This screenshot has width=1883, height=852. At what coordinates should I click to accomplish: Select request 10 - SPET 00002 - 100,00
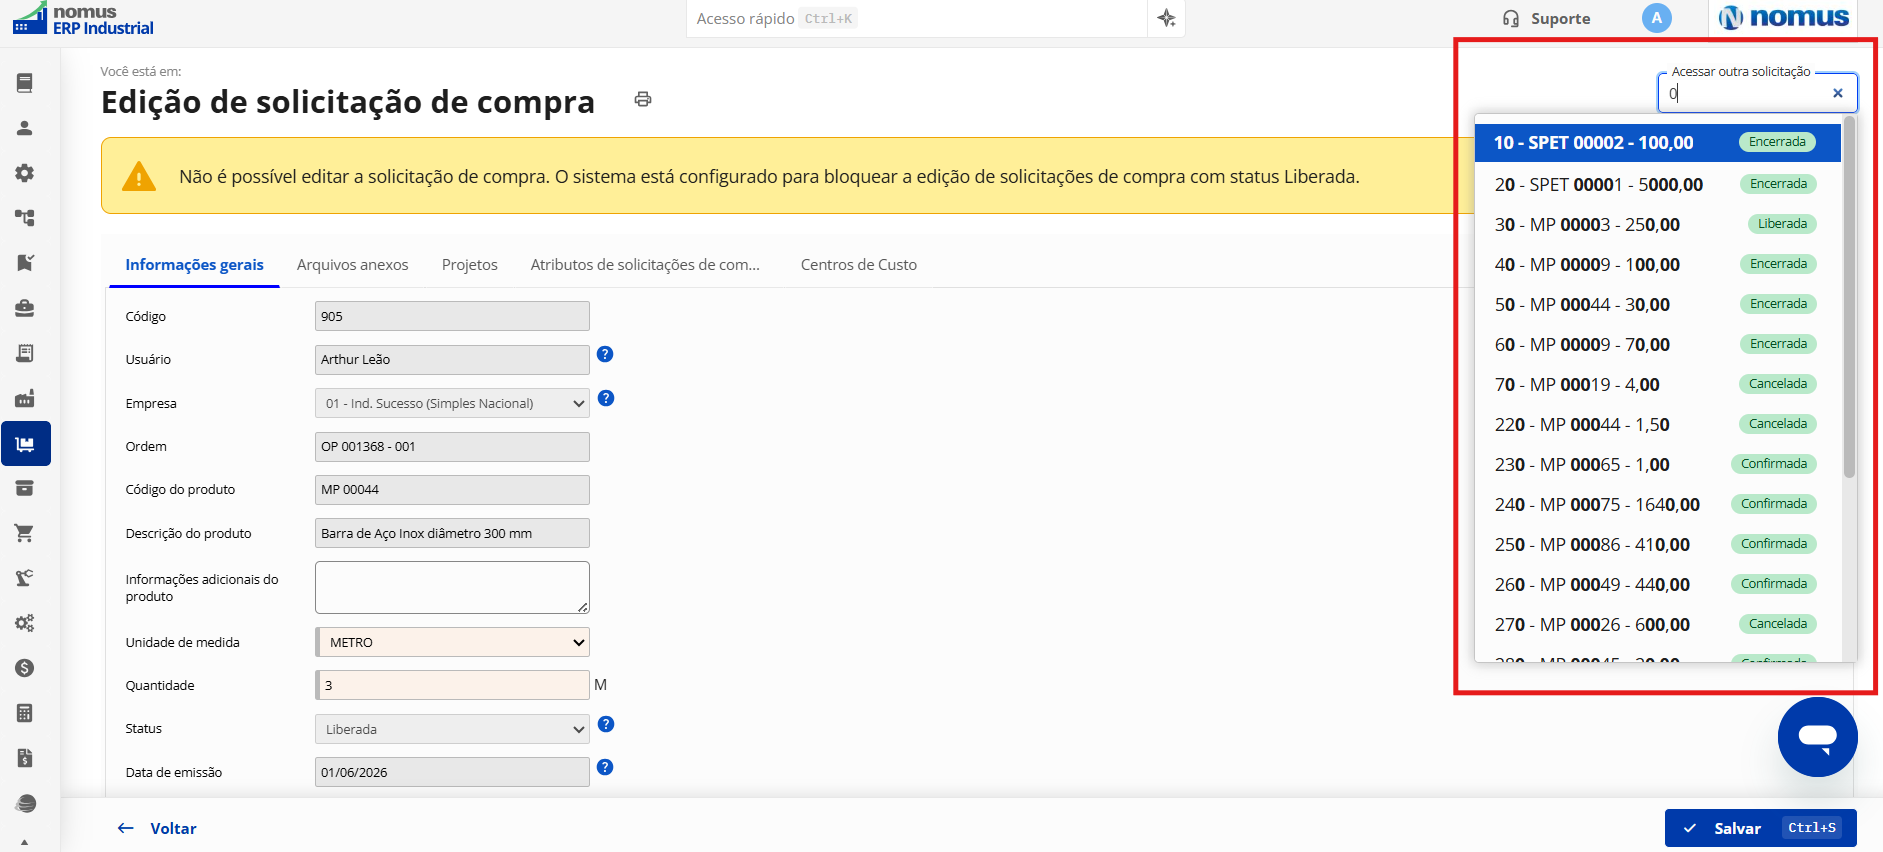pos(1657,142)
